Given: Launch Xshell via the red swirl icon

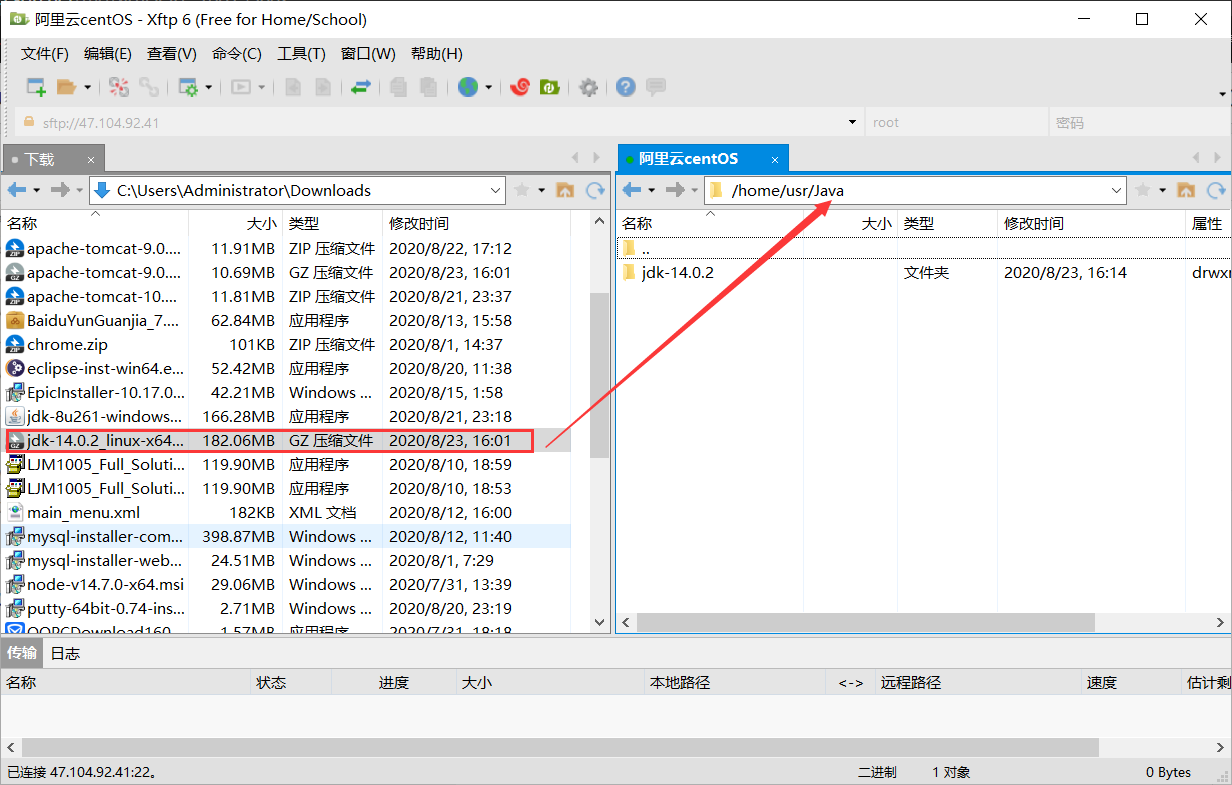Looking at the screenshot, I should [x=520, y=87].
